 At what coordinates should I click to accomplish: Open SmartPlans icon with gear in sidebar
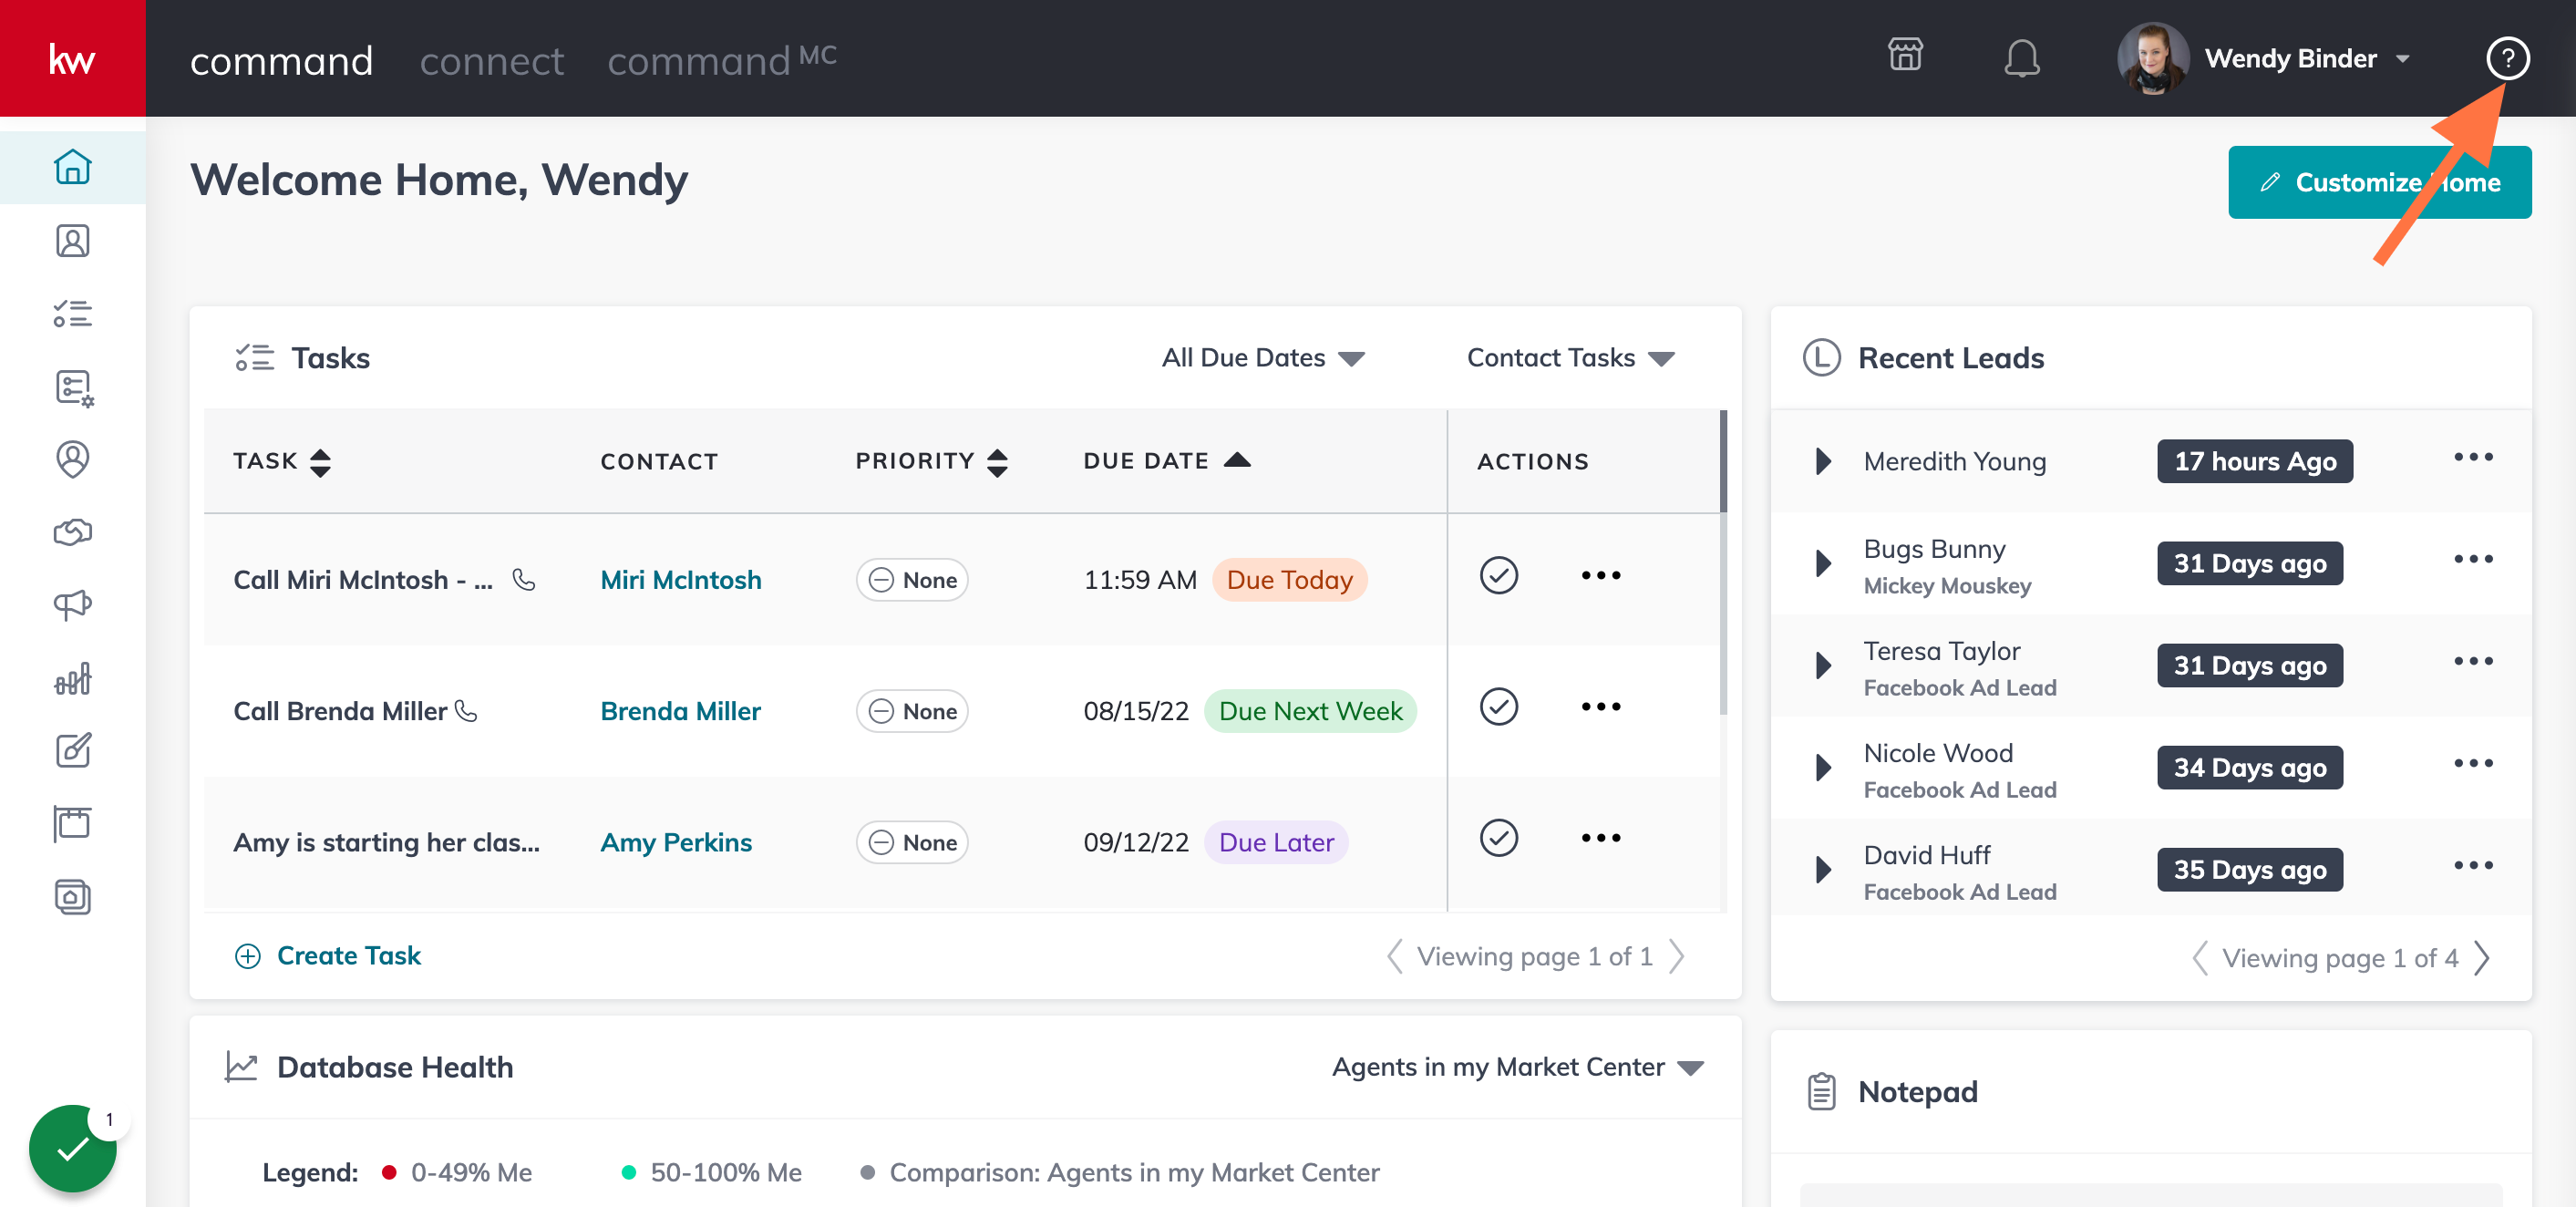coord(73,388)
